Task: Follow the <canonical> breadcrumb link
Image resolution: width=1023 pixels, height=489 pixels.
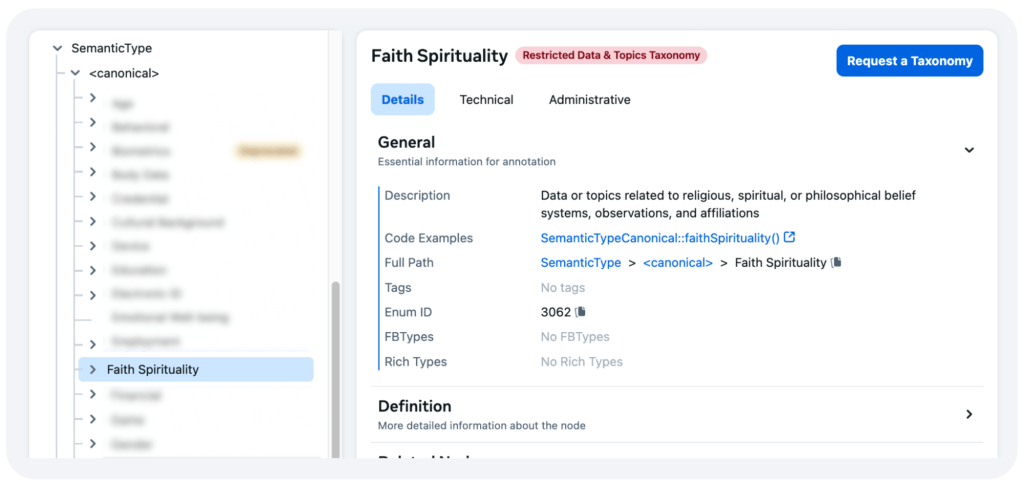Action: pyautogui.click(x=677, y=263)
